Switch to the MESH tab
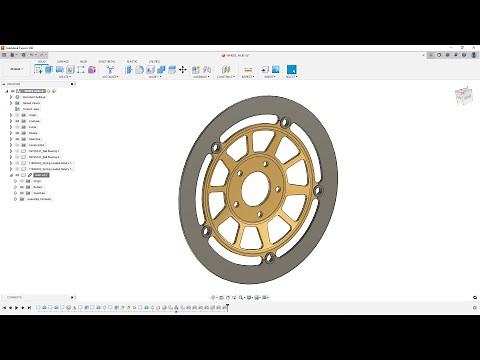This screenshot has height=360, width=480. coord(83,62)
